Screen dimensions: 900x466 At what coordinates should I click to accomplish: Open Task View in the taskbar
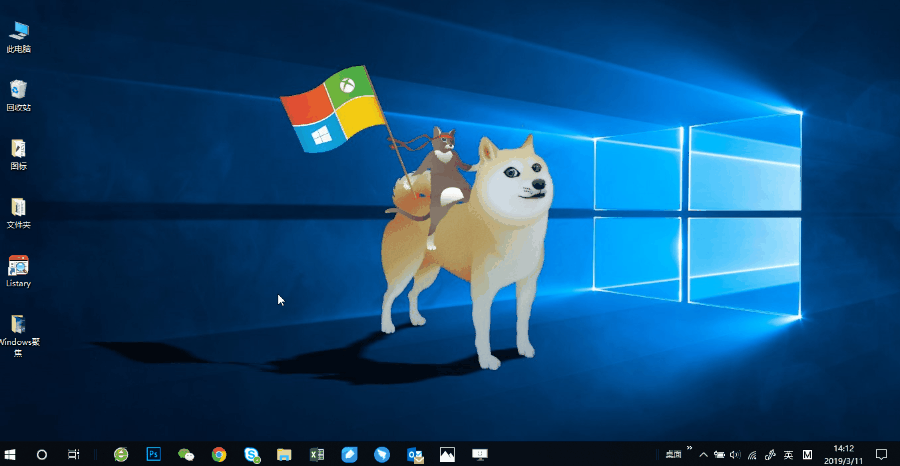[x=73, y=455]
